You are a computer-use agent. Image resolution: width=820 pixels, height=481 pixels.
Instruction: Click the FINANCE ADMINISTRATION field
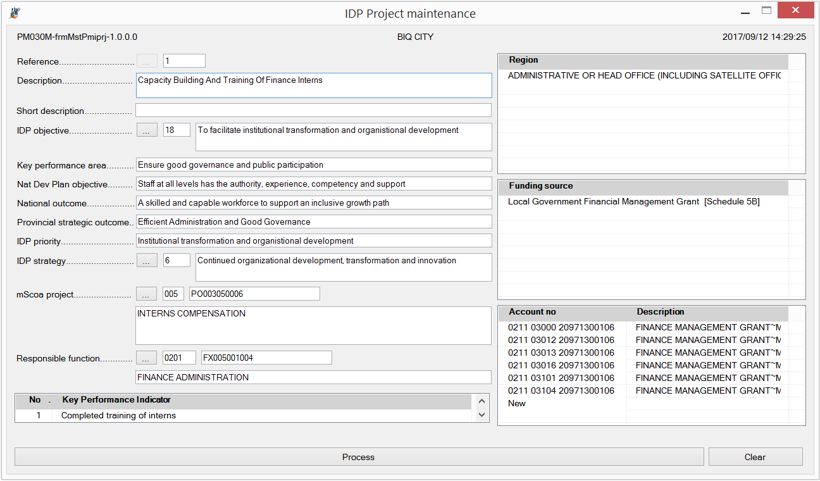(x=314, y=377)
